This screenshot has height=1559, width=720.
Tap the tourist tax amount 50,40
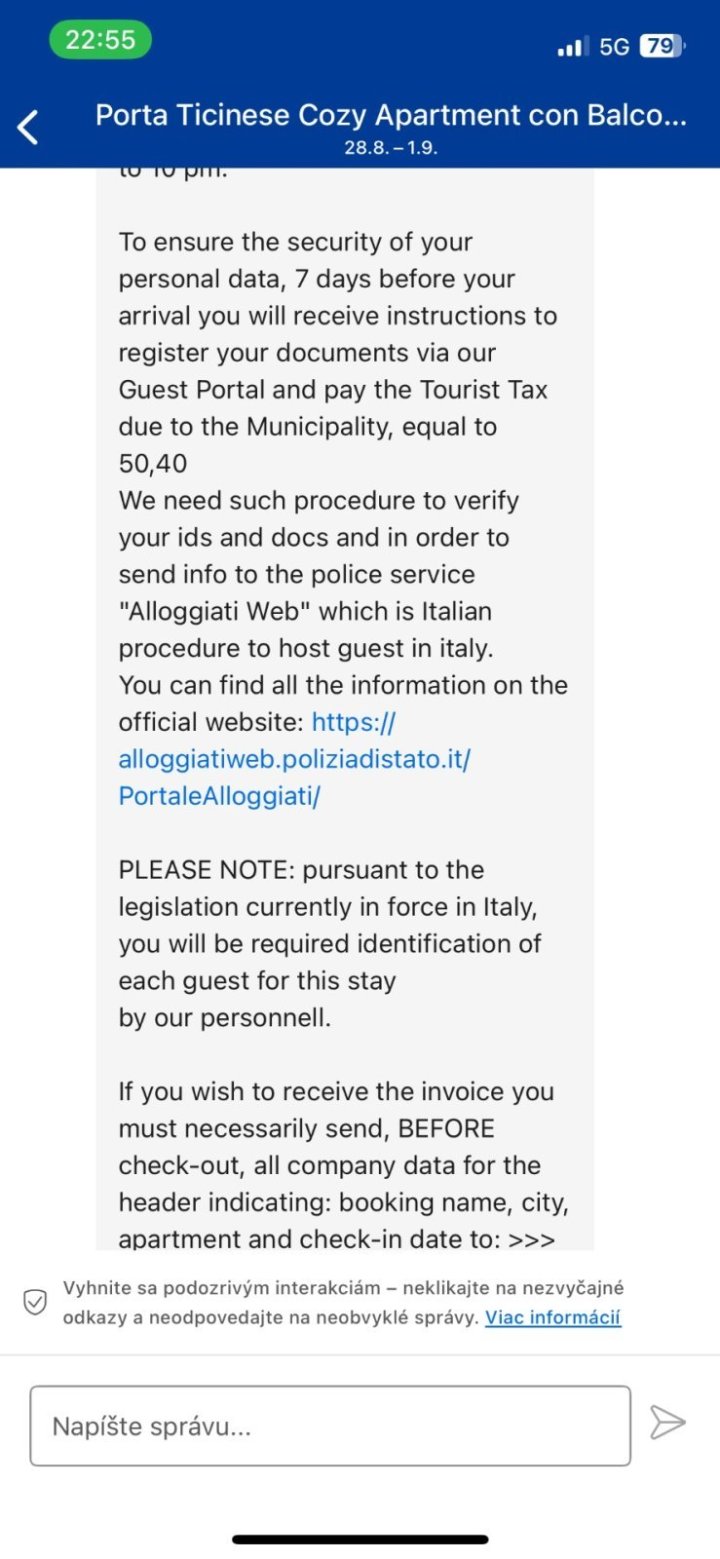click(x=153, y=464)
